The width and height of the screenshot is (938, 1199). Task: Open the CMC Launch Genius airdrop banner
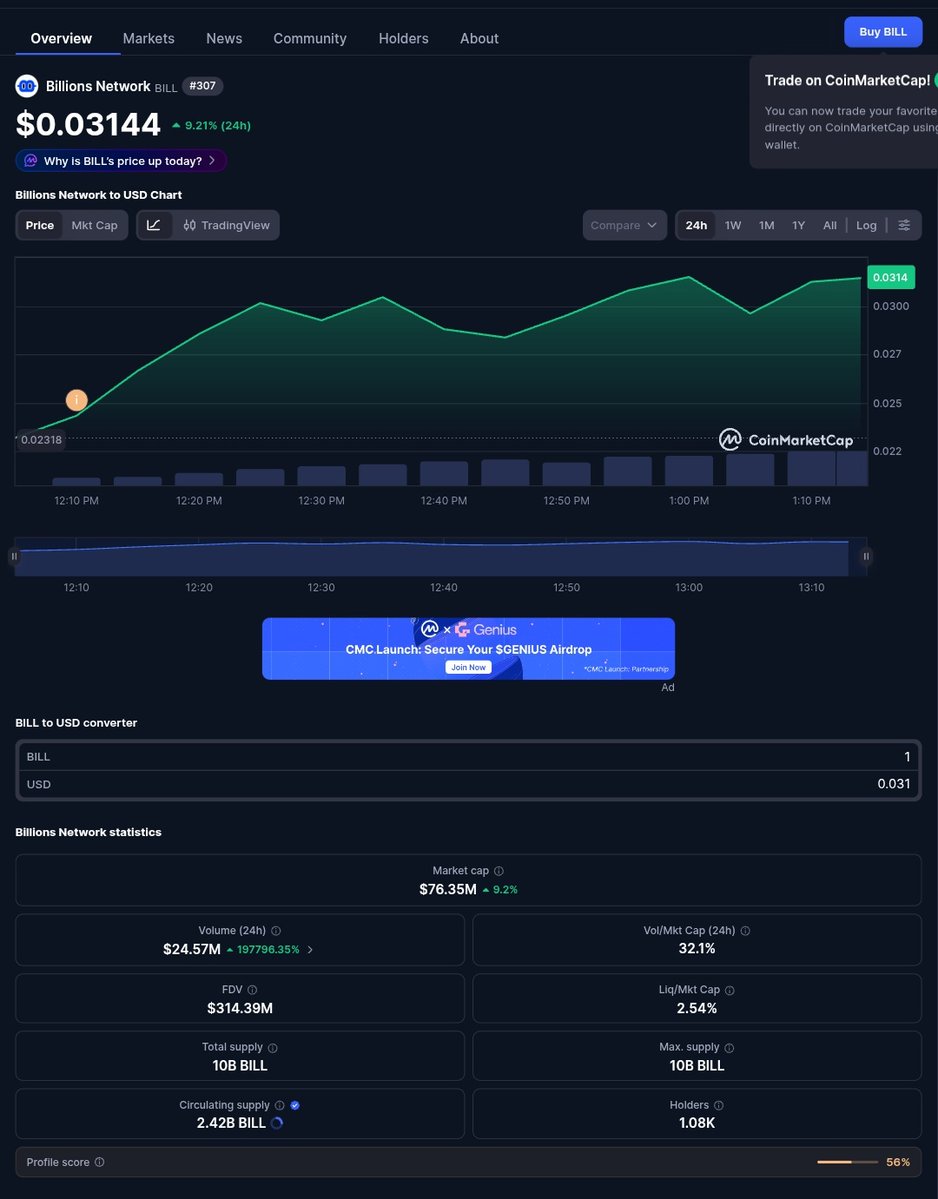point(469,648)
